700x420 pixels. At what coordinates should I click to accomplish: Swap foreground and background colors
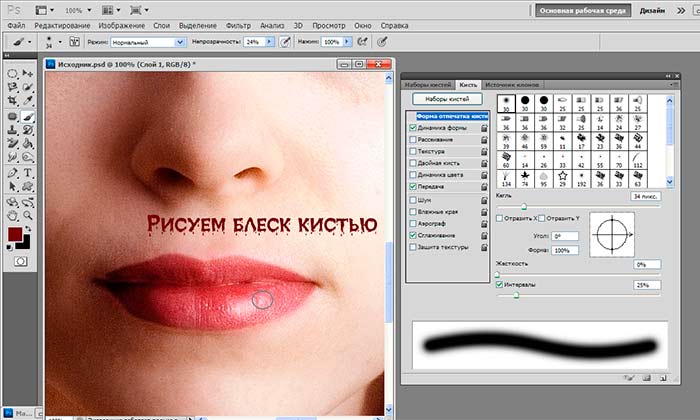[29, 229]
